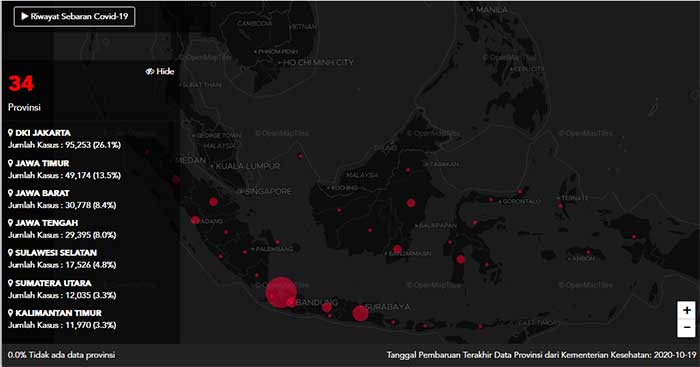Screen dimensions: 700x367
Task: Click the red bubble near Surabaya label
Action: (360, 313)
